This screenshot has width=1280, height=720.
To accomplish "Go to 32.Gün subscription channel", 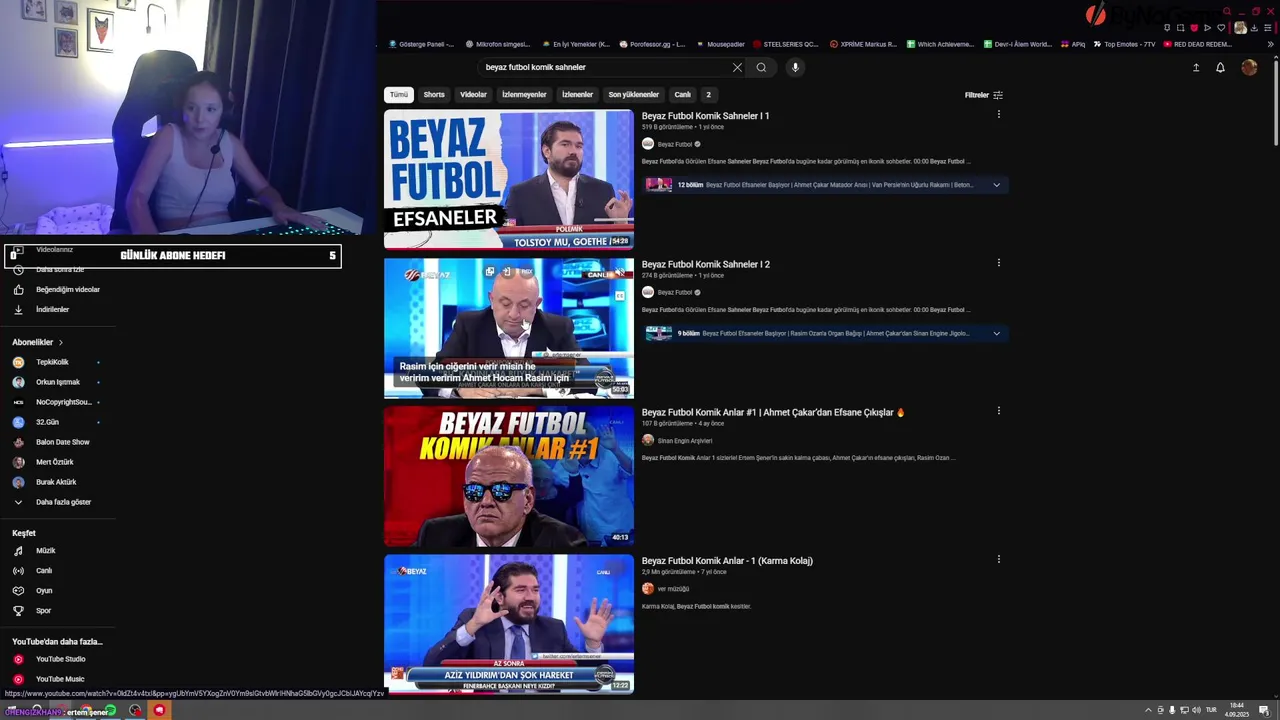I will point(36,422).
